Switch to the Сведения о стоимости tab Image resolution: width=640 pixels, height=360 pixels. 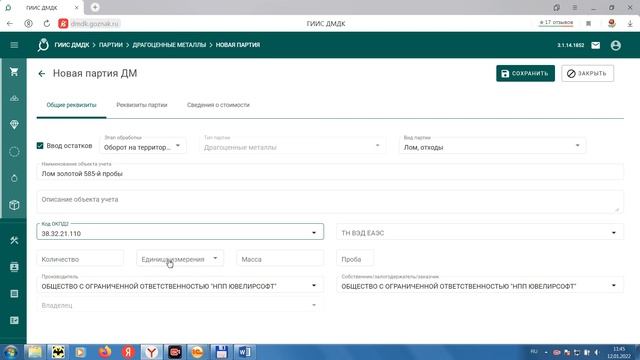pyautogui.click(x=218, y=105)
